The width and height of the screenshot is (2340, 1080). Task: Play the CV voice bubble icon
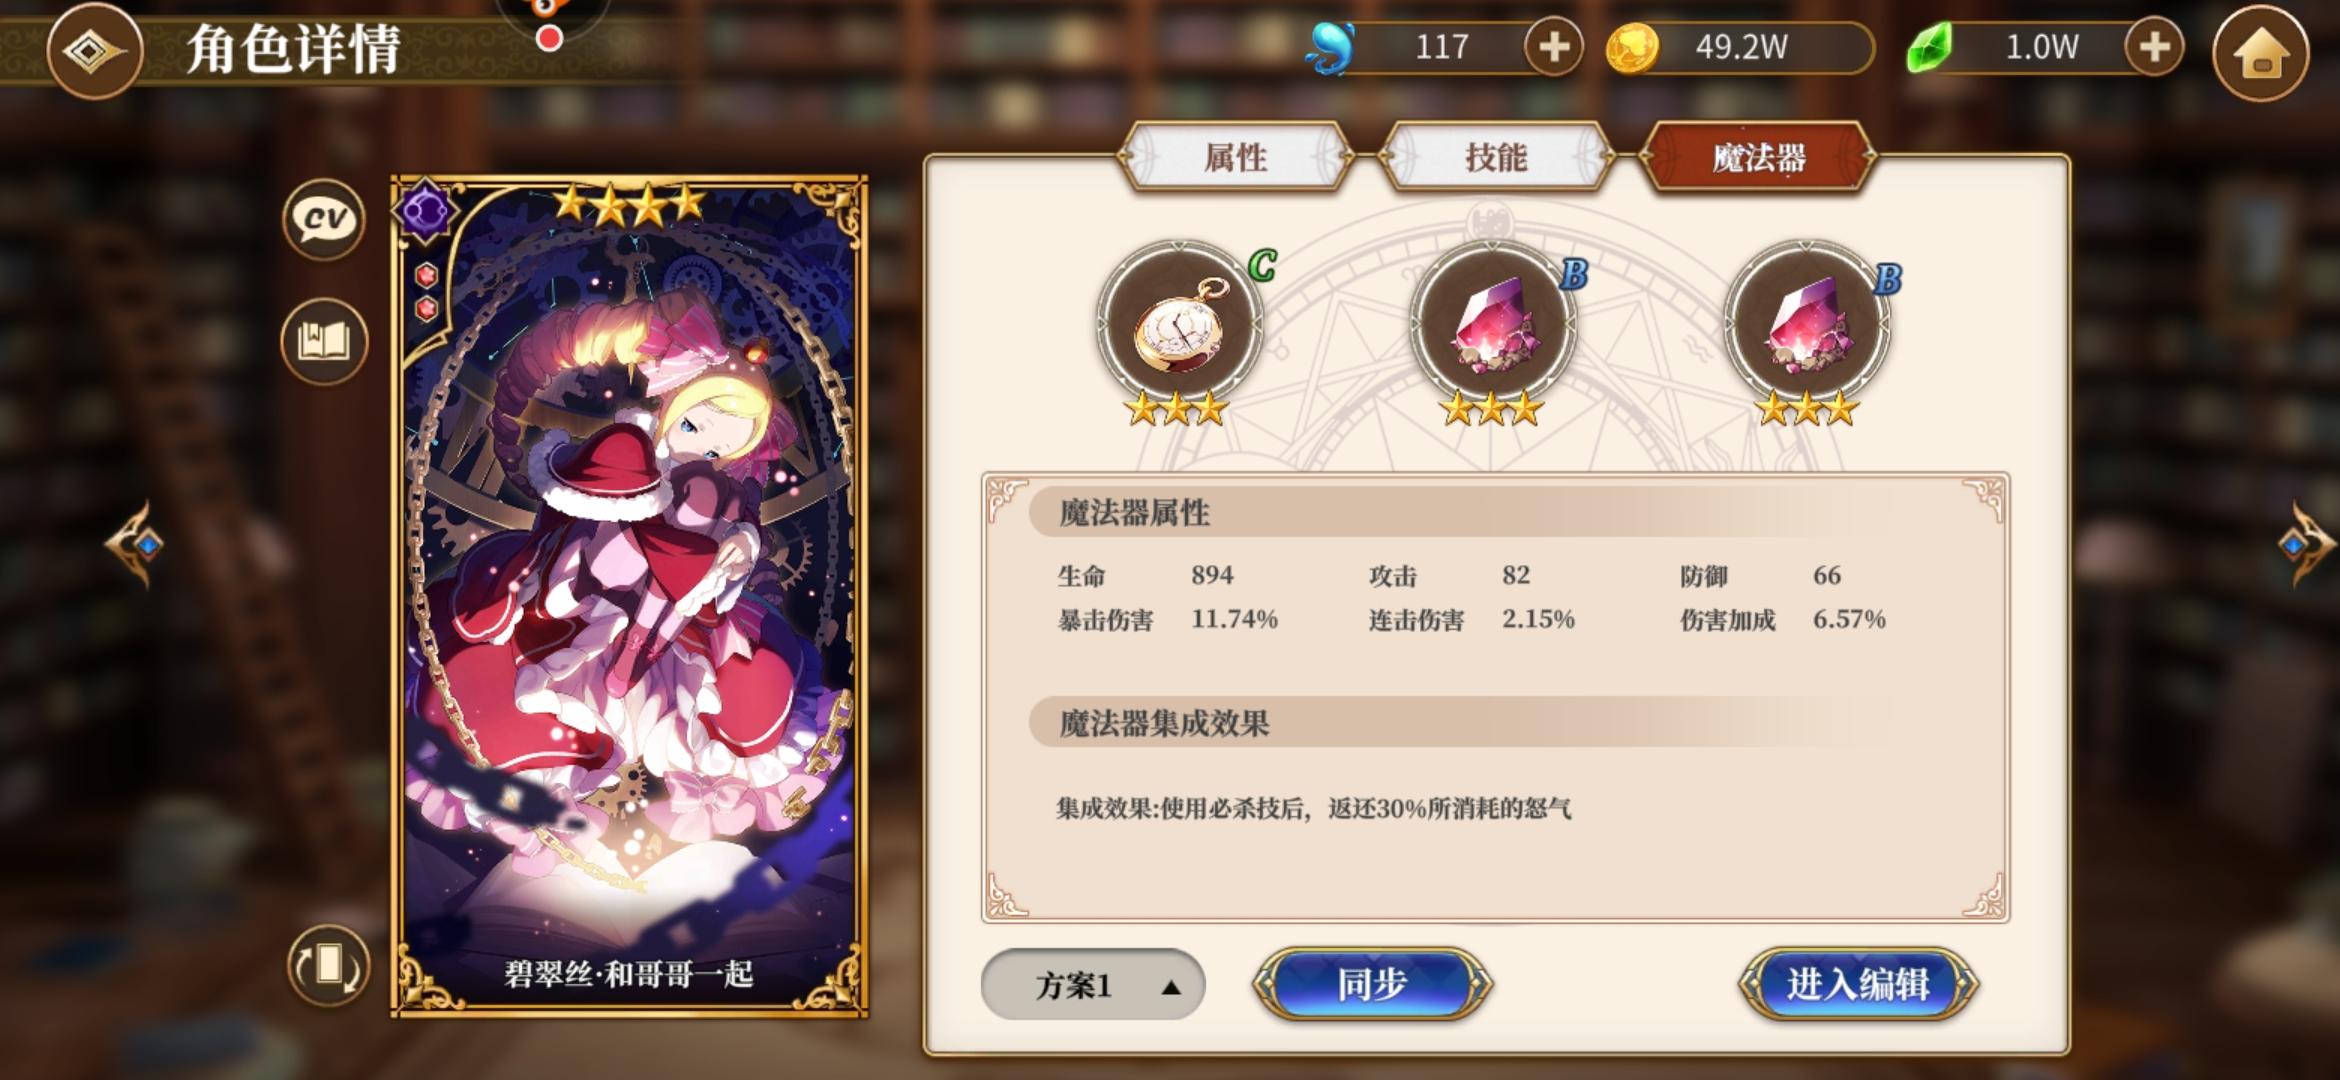pos(324,219)
